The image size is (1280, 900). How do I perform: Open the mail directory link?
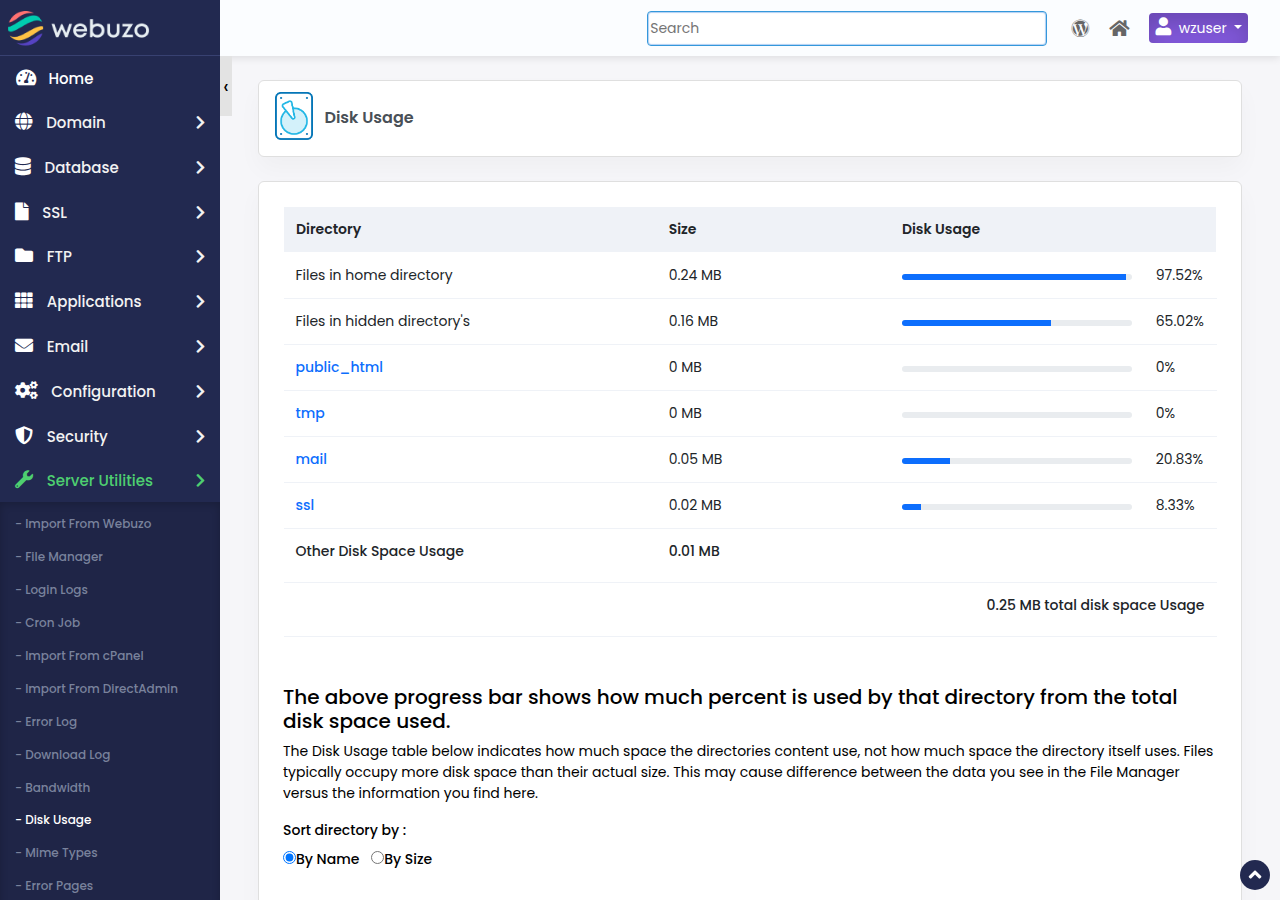311,459
